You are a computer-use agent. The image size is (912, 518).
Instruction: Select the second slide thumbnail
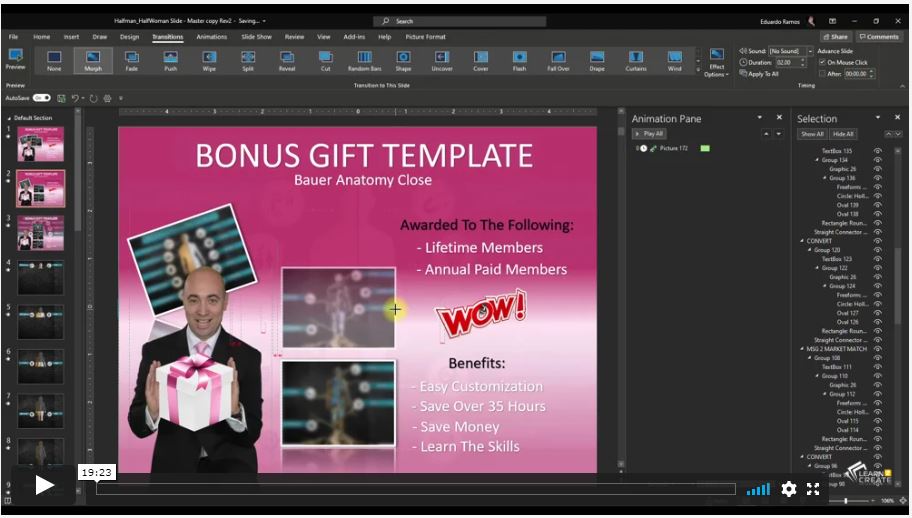click(x=41, y=187)
